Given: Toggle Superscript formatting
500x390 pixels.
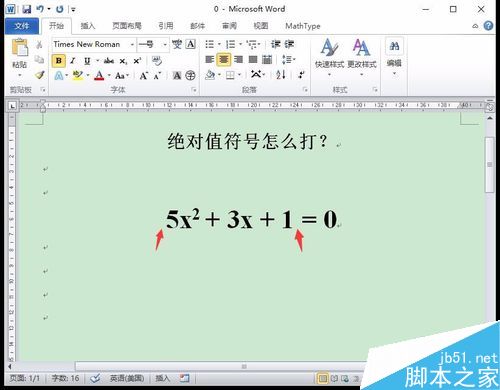Looking at the screenshot, I should point(137,61).
